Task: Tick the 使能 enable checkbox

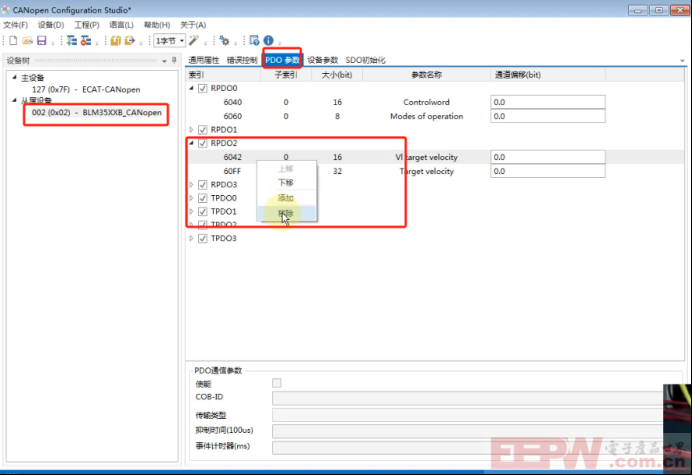Action: (277, 383)
